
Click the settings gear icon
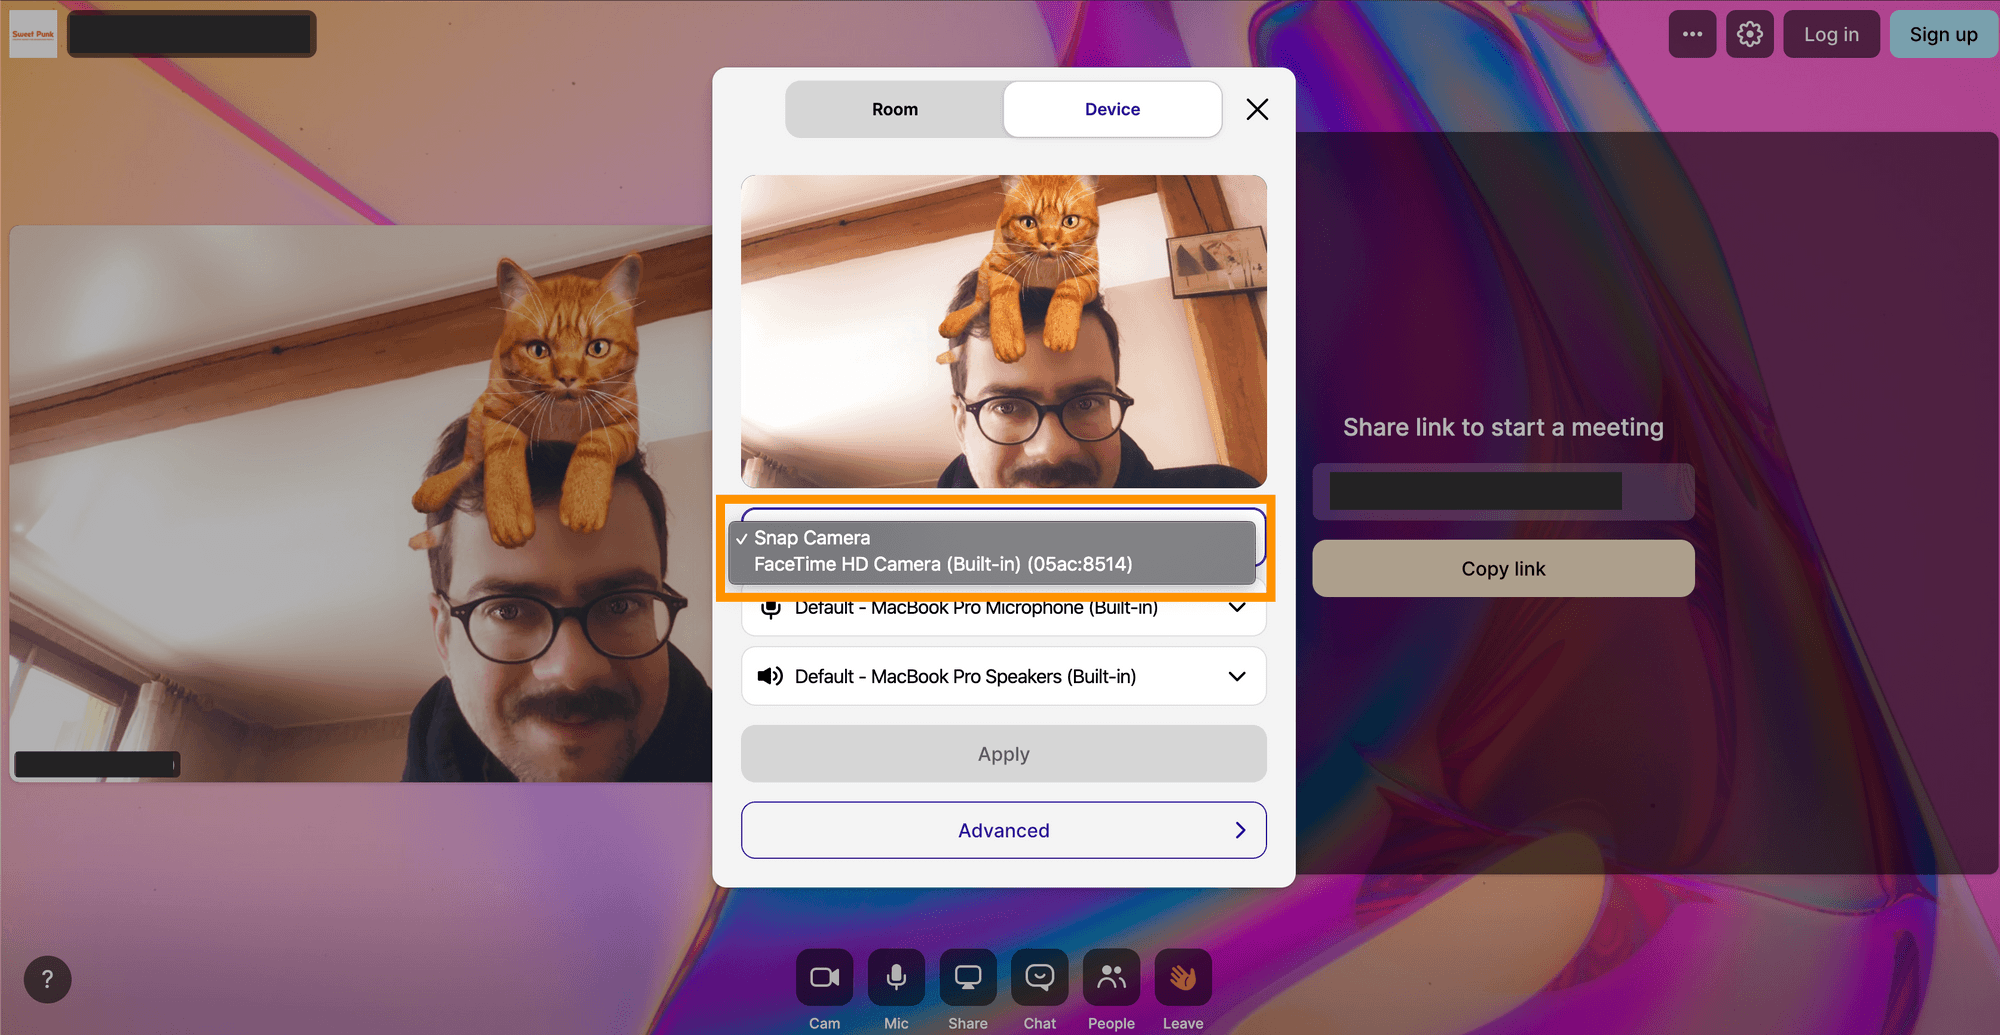pos(1749,34)
